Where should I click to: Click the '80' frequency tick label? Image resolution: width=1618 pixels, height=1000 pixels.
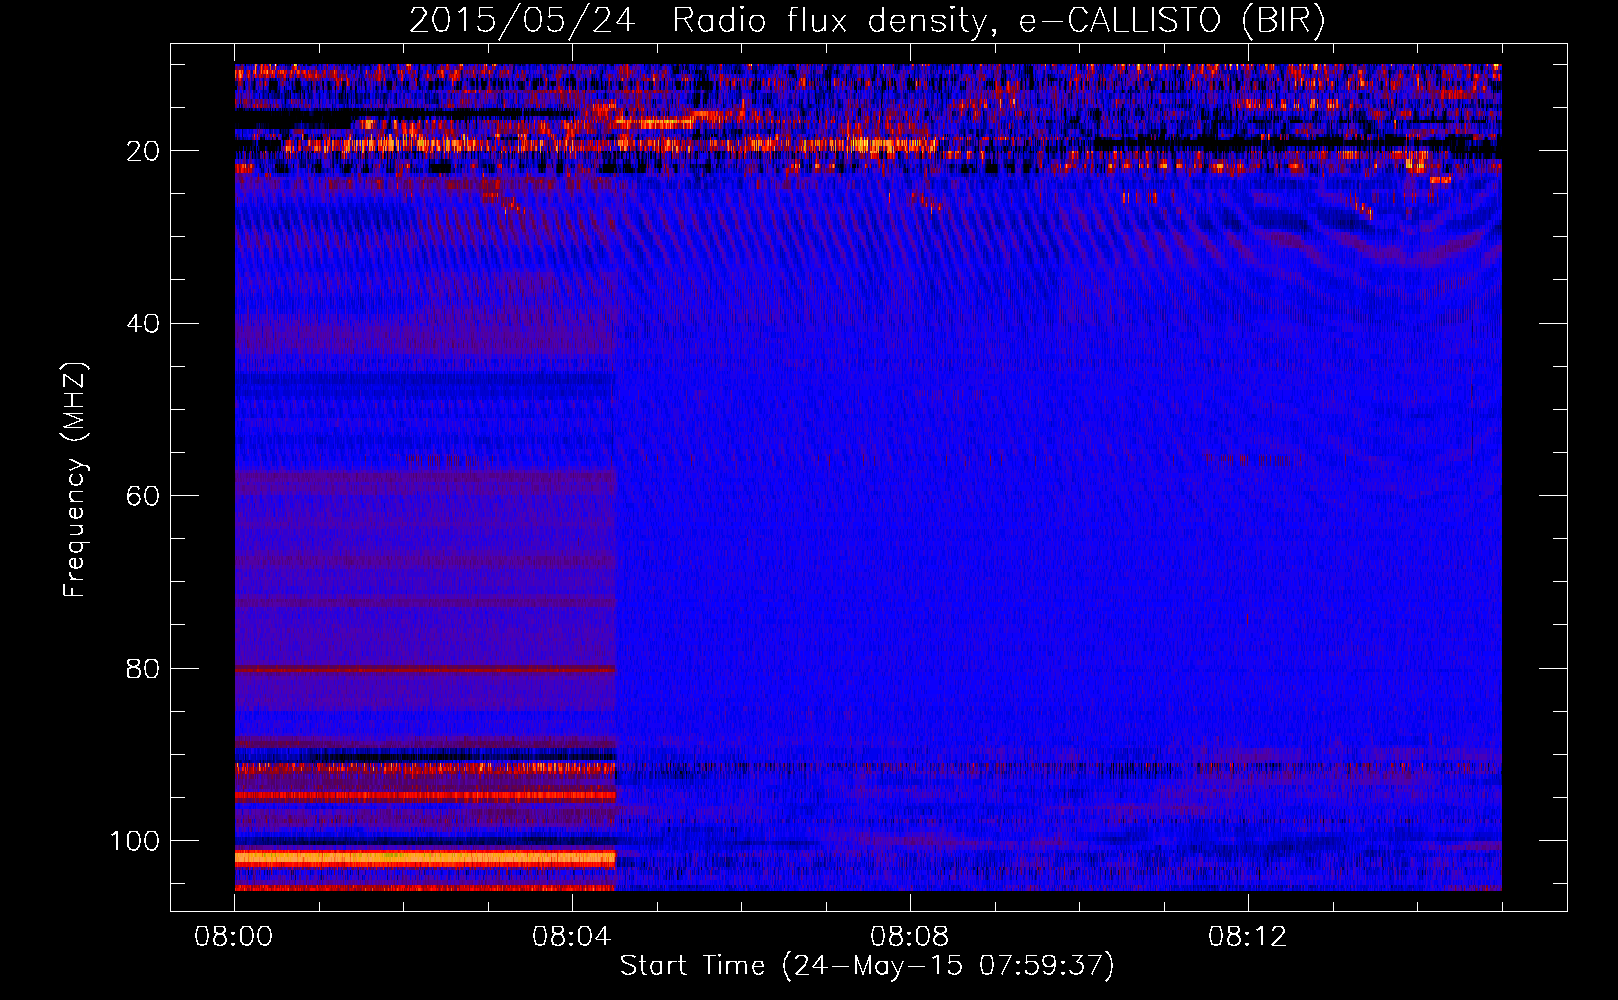(x=143, y=669)
